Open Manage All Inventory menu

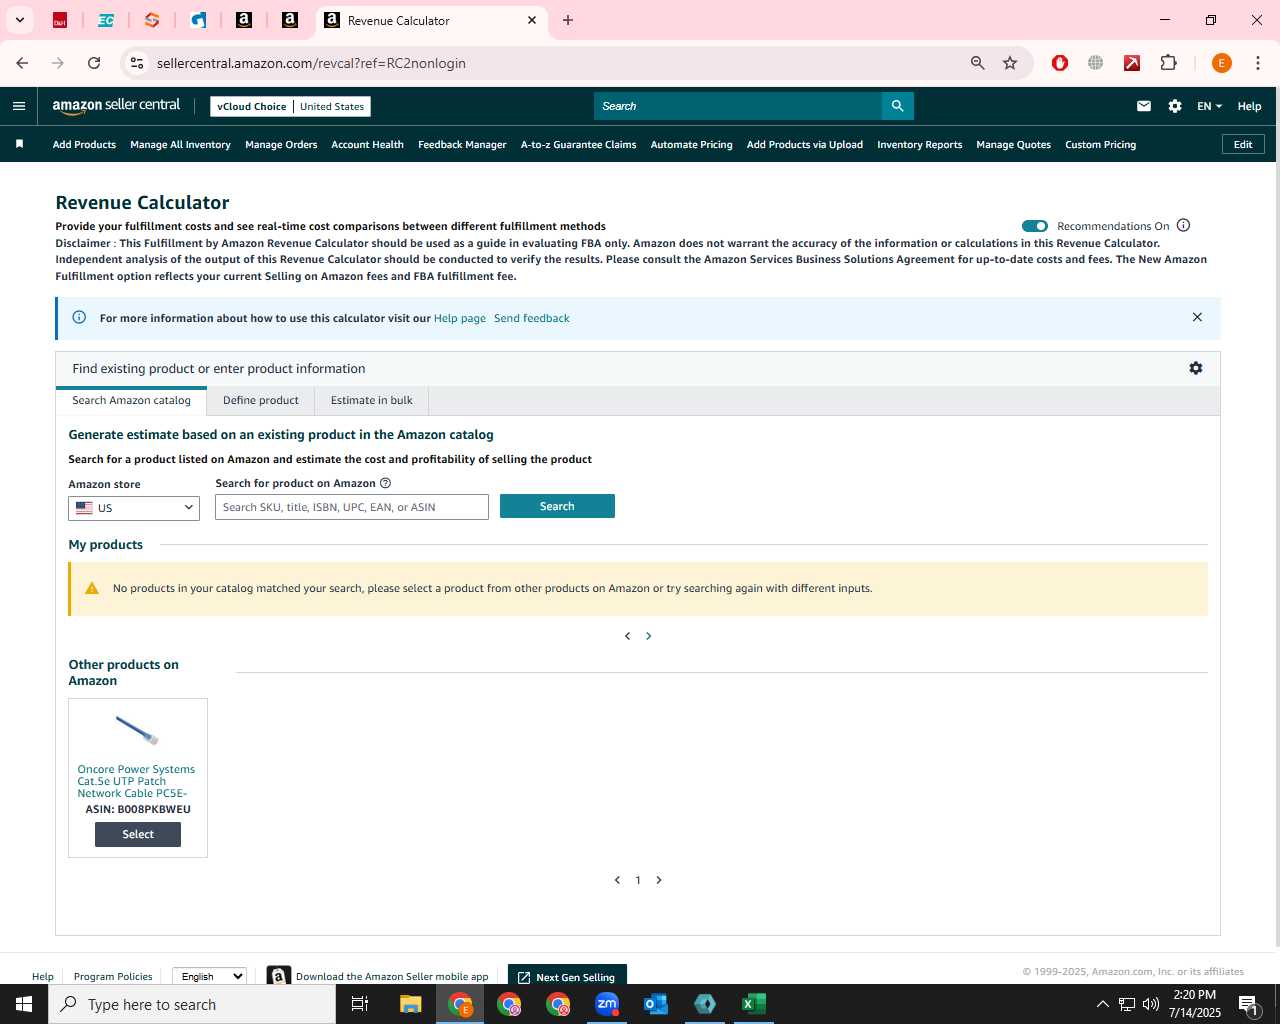tap(180, 144)
